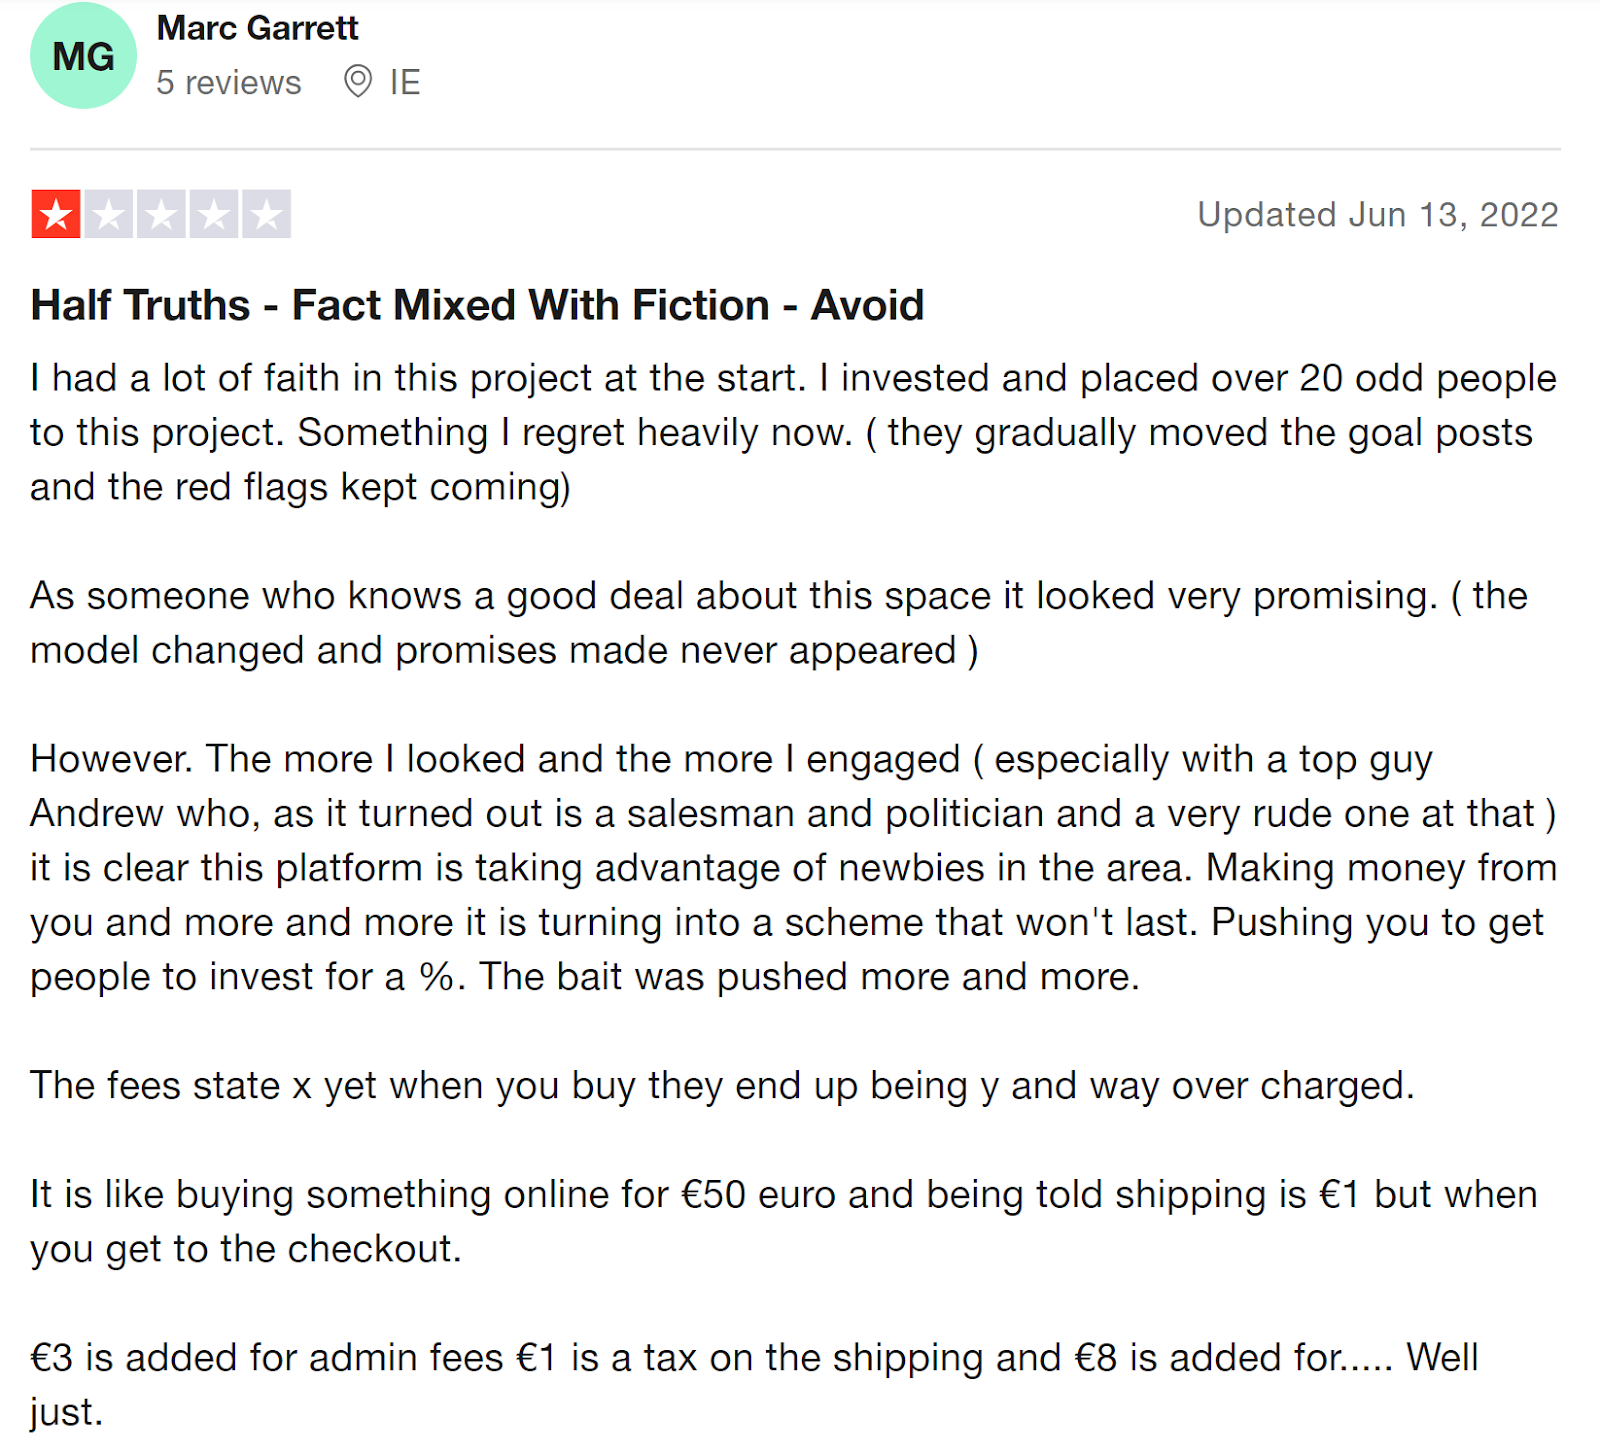Screen dimensions: 1600x1453
Task: Click the fourth grey star
Action: [214, 214]
